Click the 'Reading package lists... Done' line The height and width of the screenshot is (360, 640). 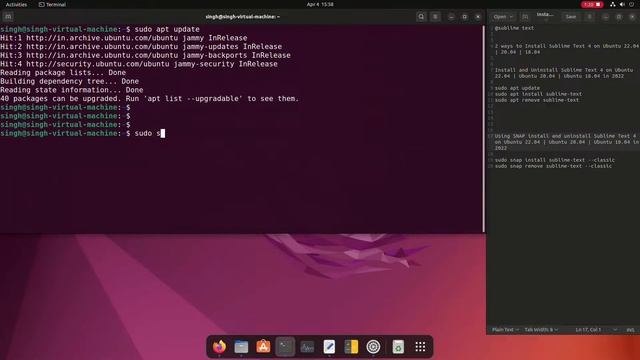click(63, 73)
